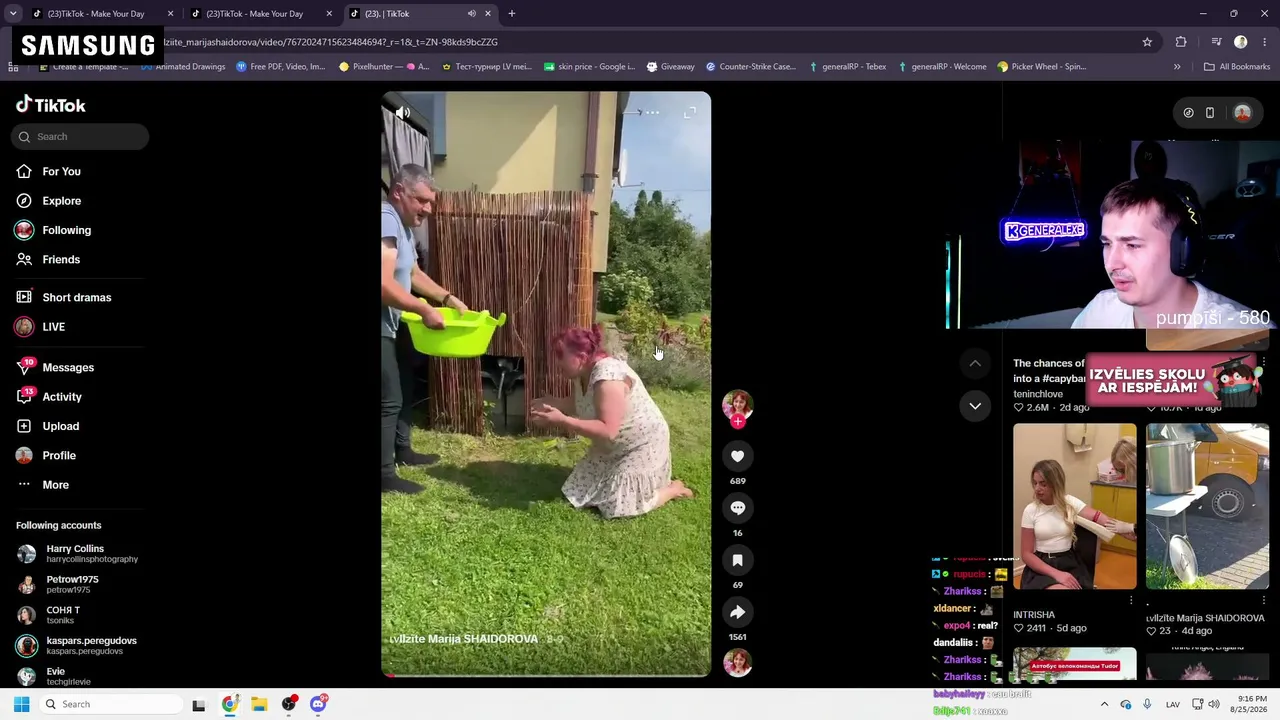Click the Upload plus icon
Image resolution: width=1280 pixels, height=720 pixels.
point(25,426)
